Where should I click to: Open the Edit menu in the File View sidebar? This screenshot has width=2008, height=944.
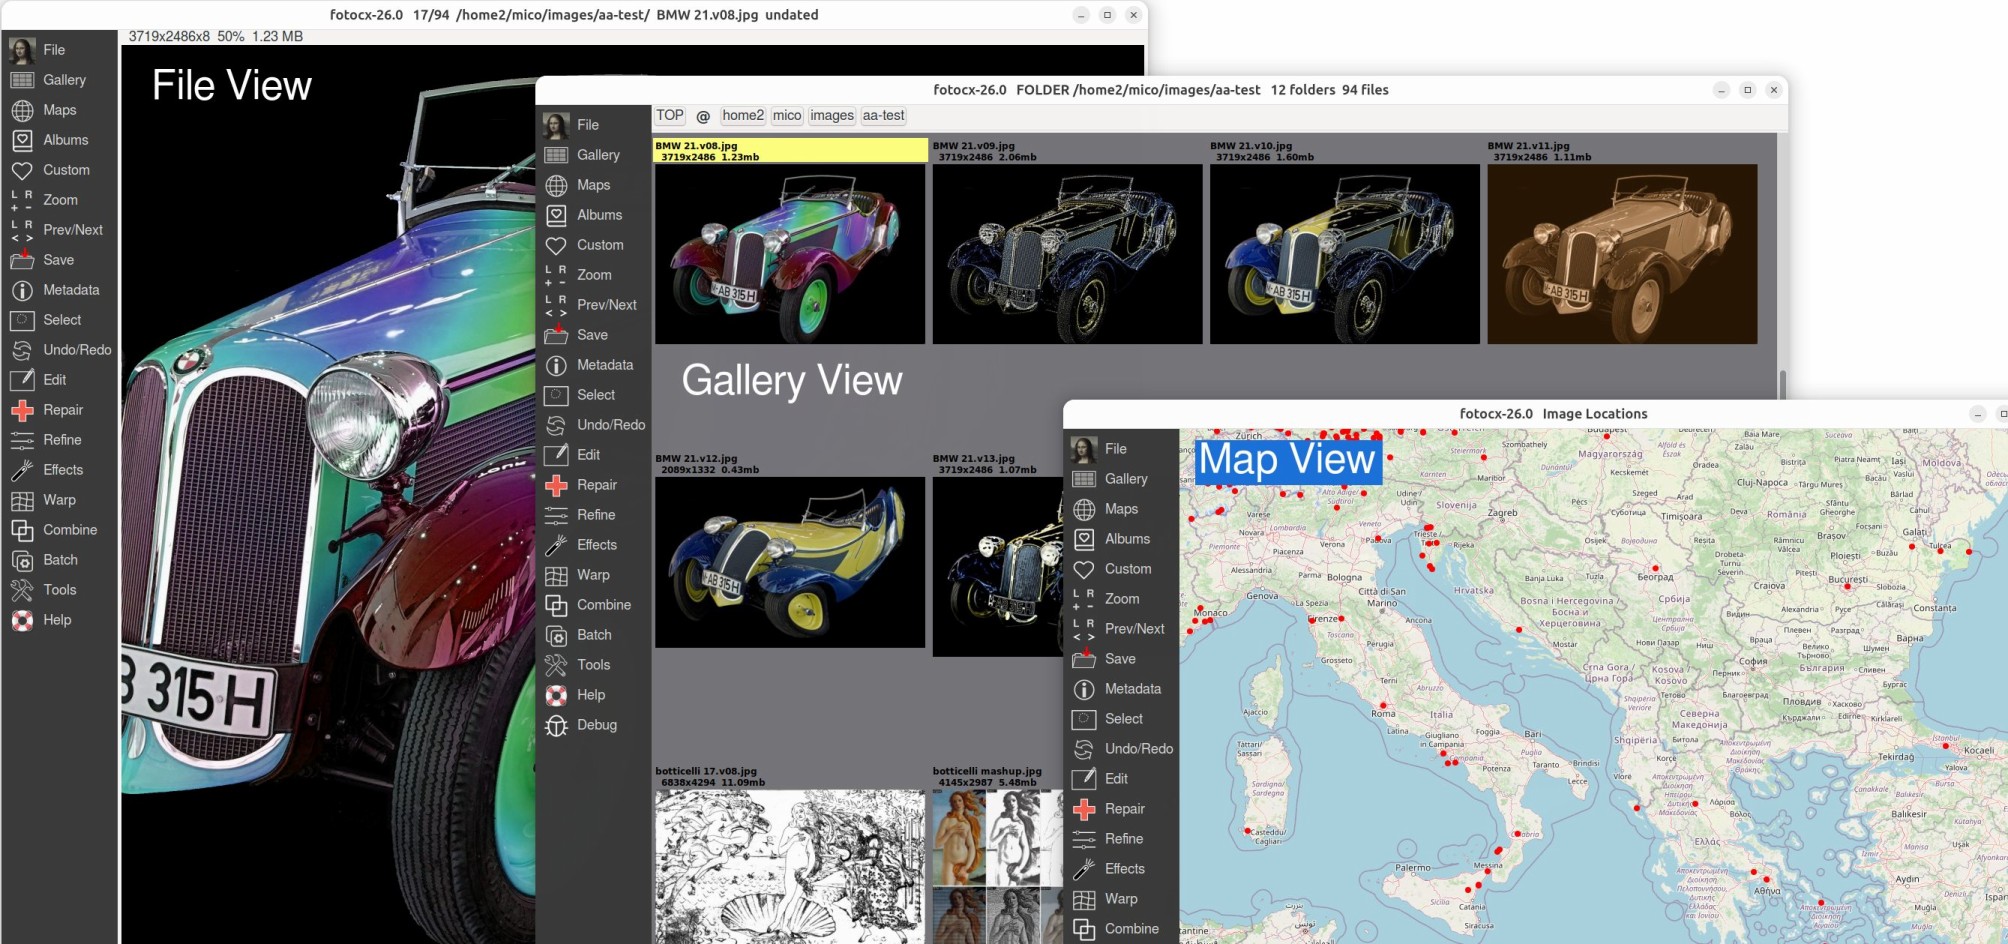[x=22, y=380]
